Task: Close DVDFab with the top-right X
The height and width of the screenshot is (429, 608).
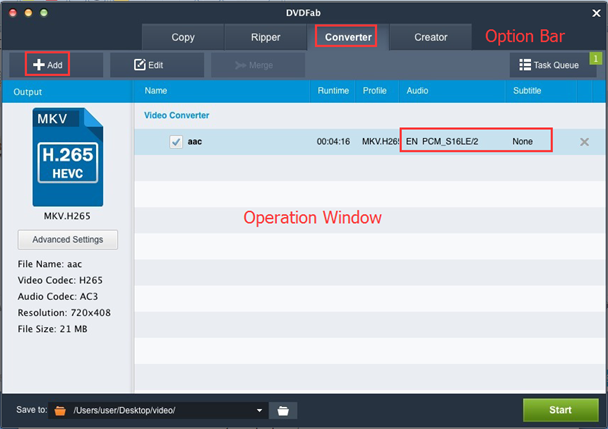Action: pyautogui.click(x=596, y=13)
